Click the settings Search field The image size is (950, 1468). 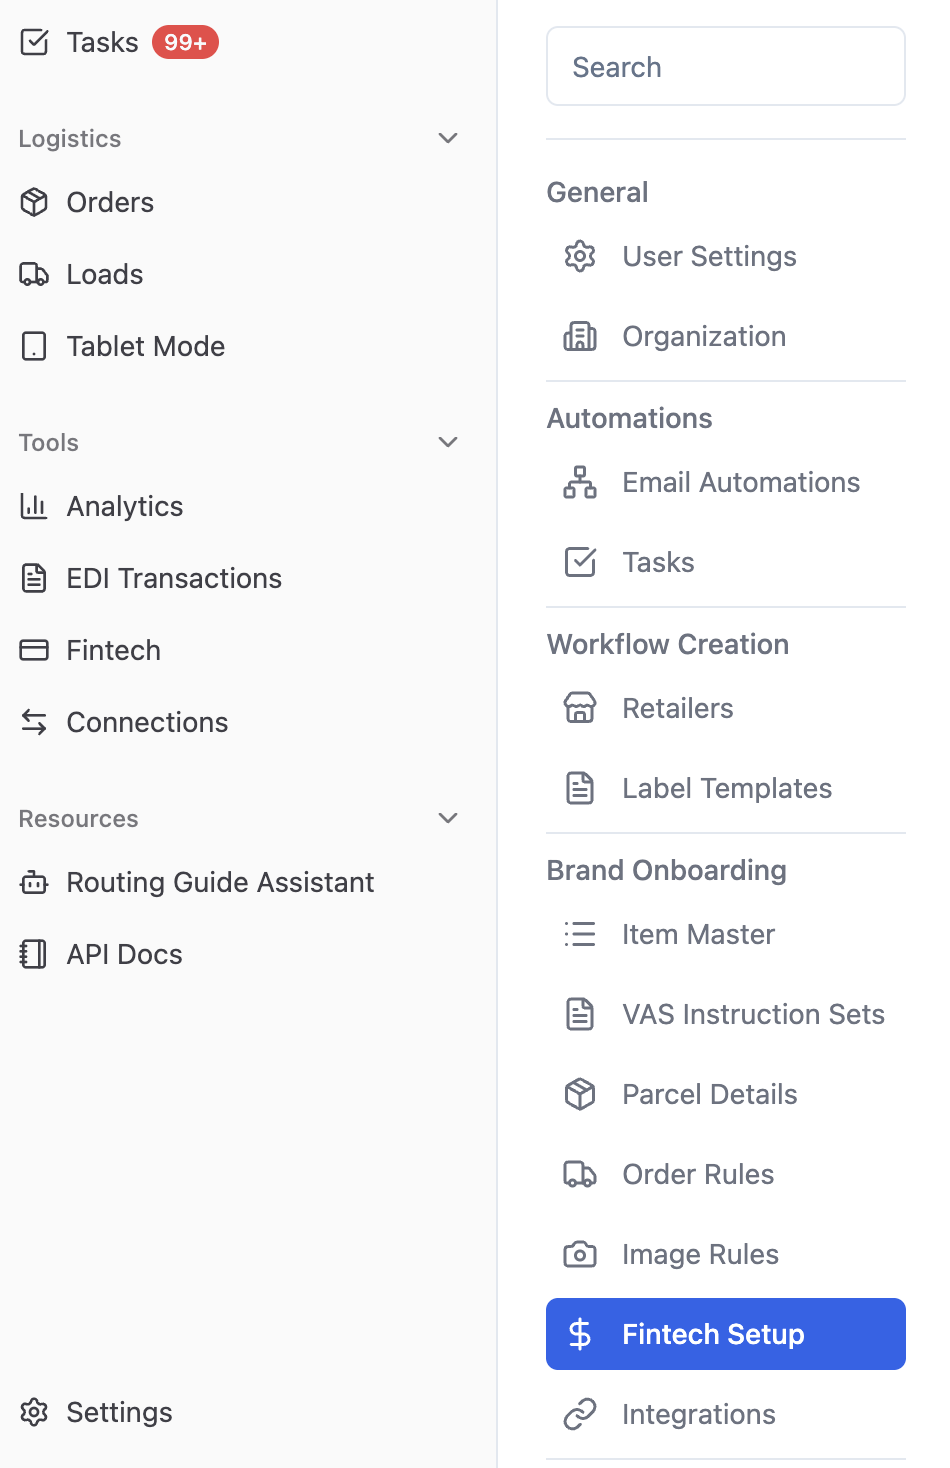pos(726,66)
